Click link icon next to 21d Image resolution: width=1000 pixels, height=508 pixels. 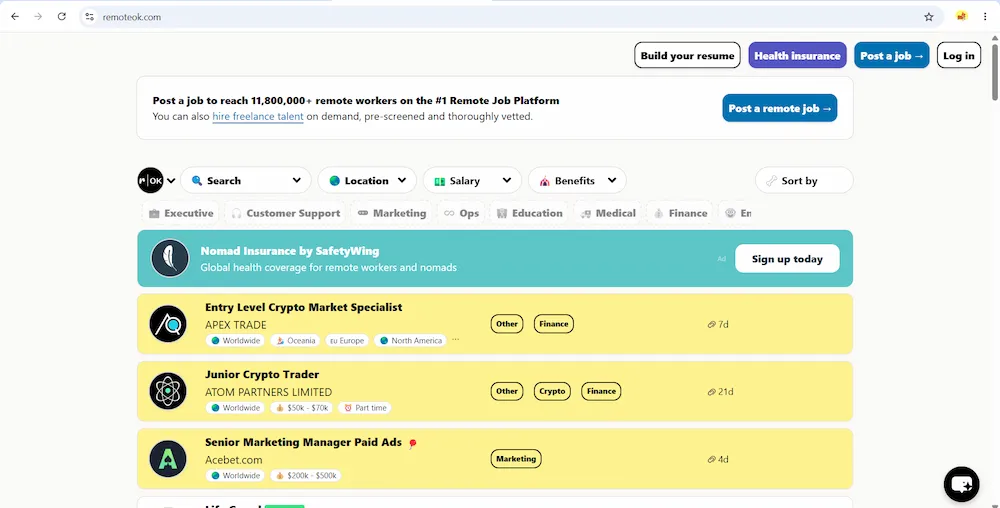(711, 392)
